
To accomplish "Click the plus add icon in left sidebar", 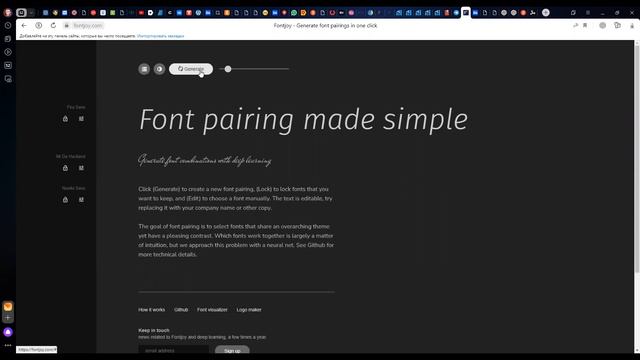I will pos(8,318).
